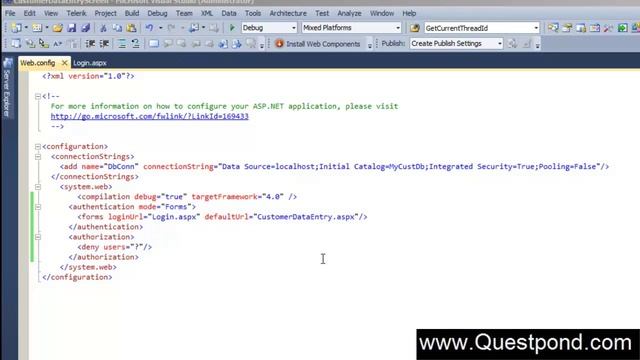Click the Install Web Components orange icon

pos(279,43)
